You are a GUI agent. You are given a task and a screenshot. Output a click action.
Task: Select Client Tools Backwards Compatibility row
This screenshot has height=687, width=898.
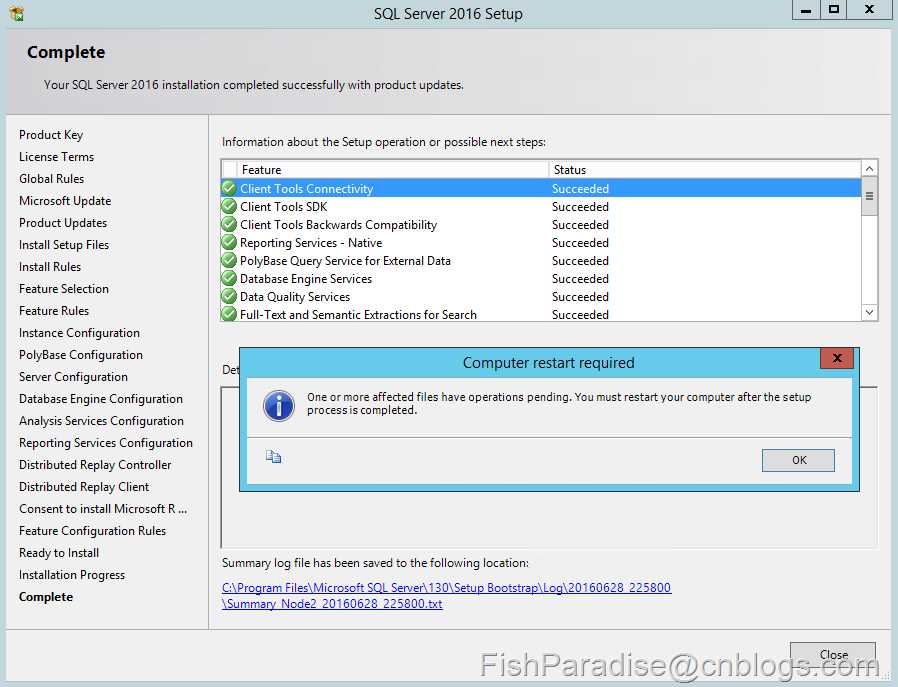[x=541, y=224]
